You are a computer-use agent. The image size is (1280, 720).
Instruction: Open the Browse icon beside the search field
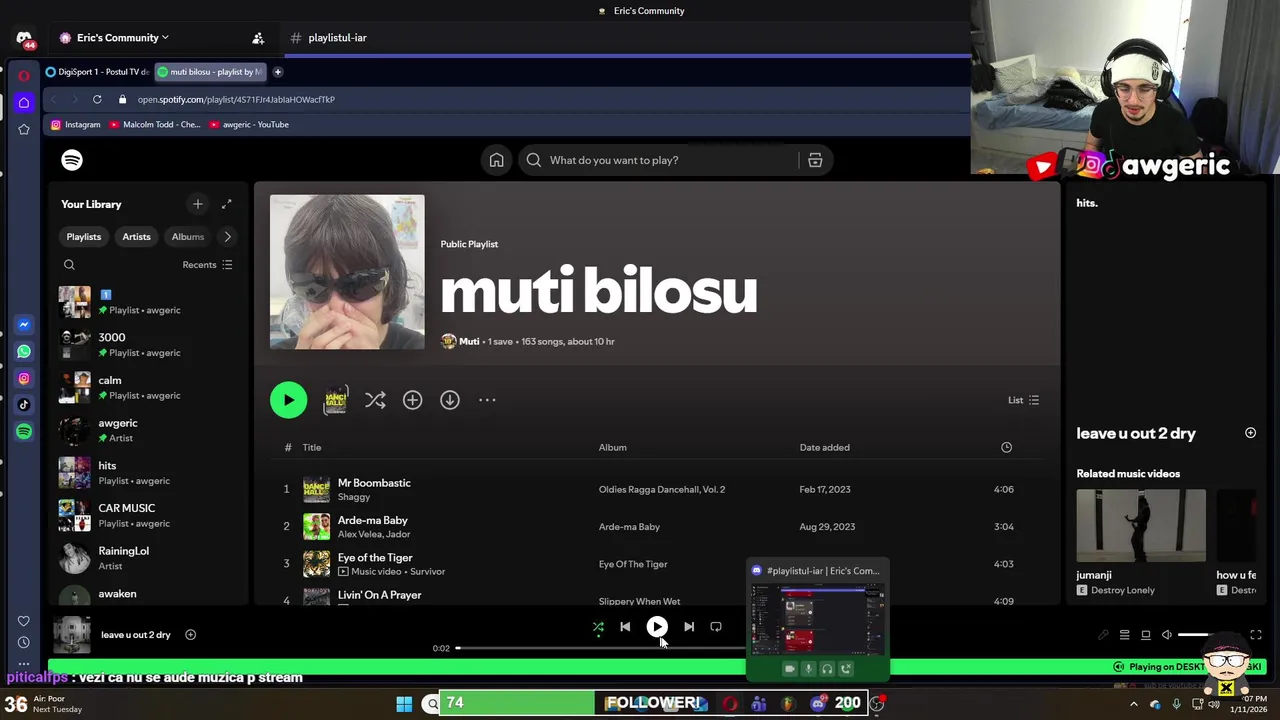coord(815,160)
